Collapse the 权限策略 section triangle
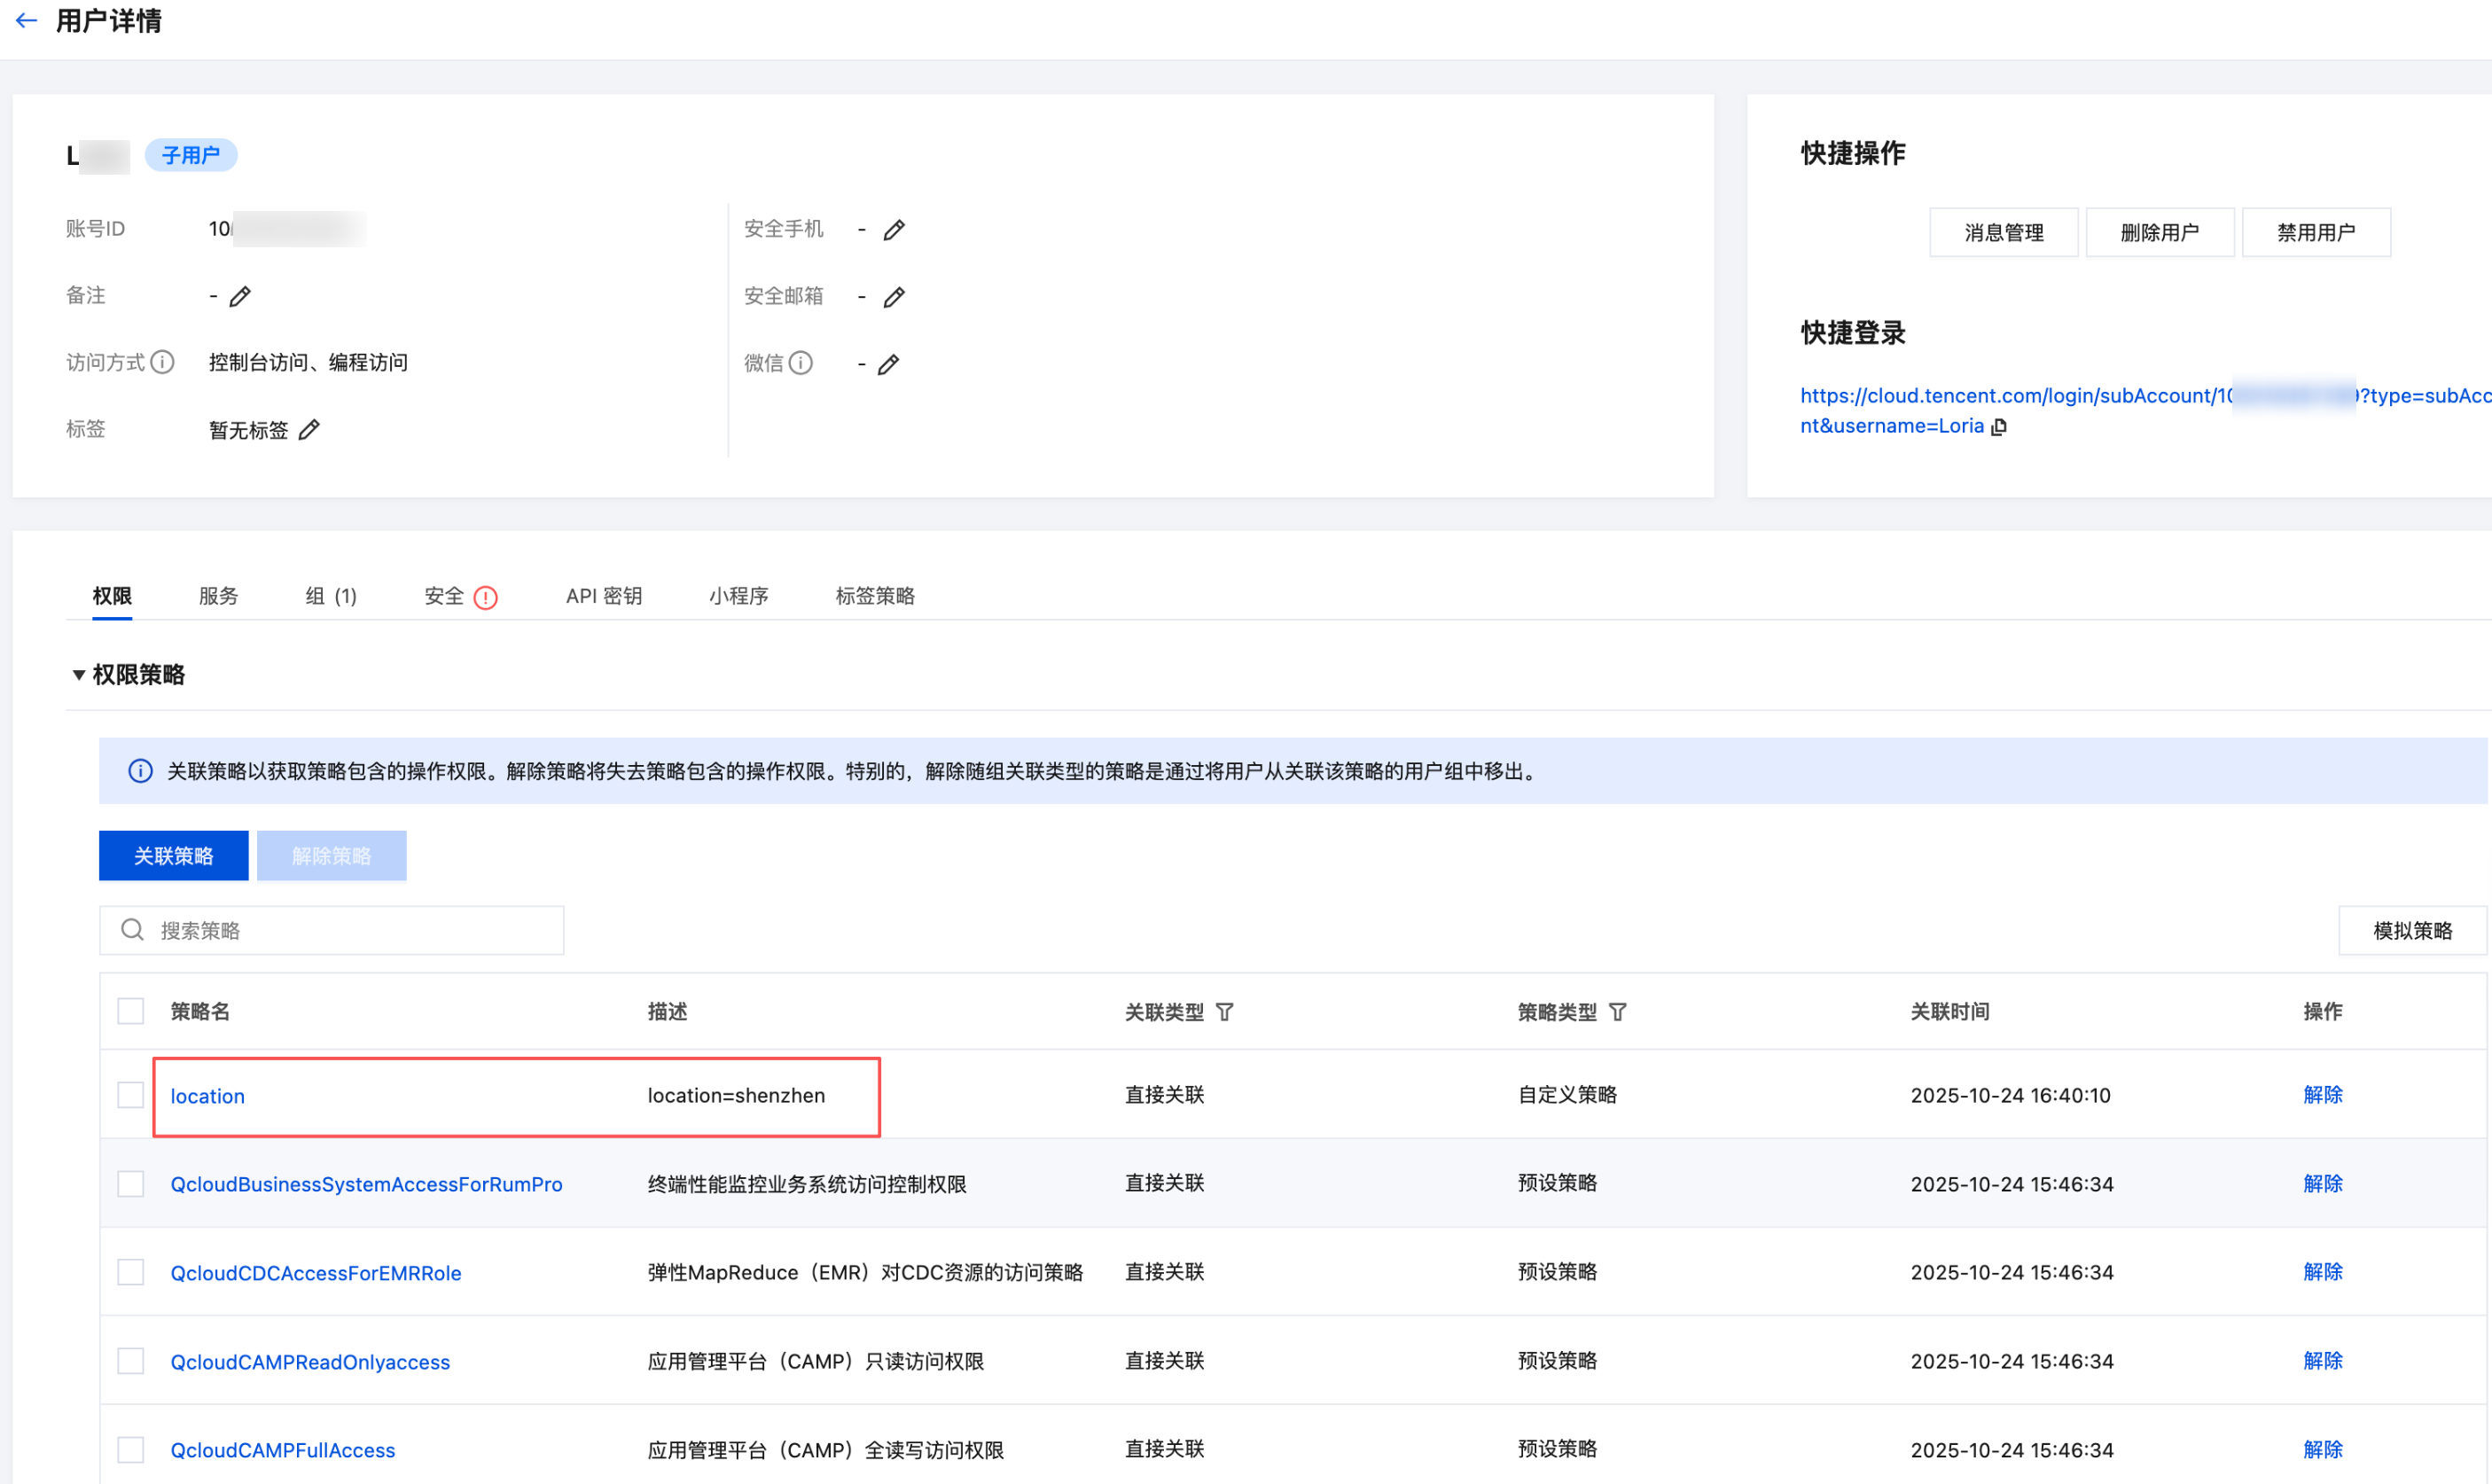Viewport: 2492px width, 1484px height. 78,675
